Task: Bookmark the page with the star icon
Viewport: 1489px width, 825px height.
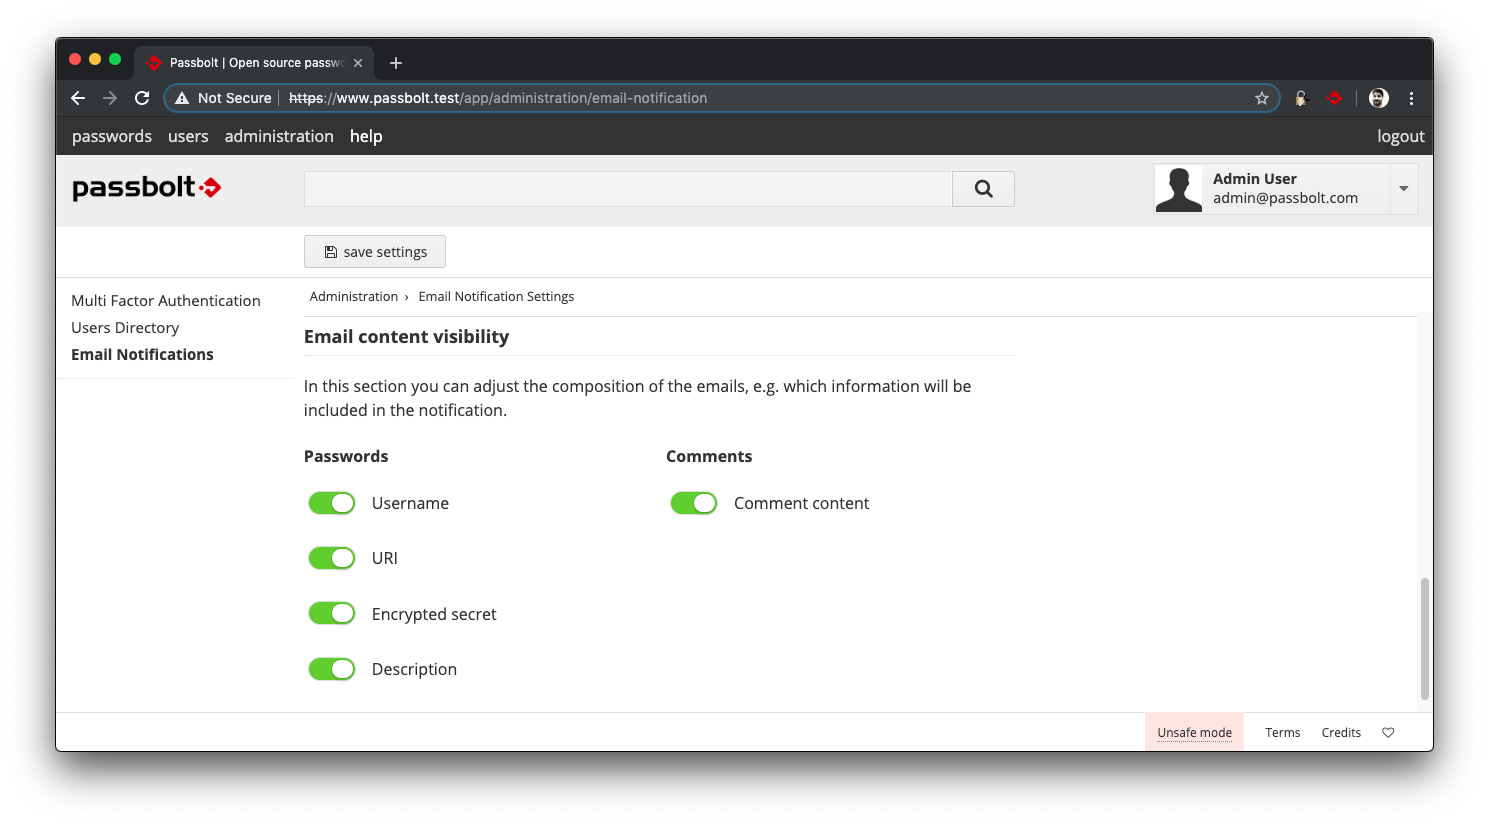Action: pos(1262,98)
